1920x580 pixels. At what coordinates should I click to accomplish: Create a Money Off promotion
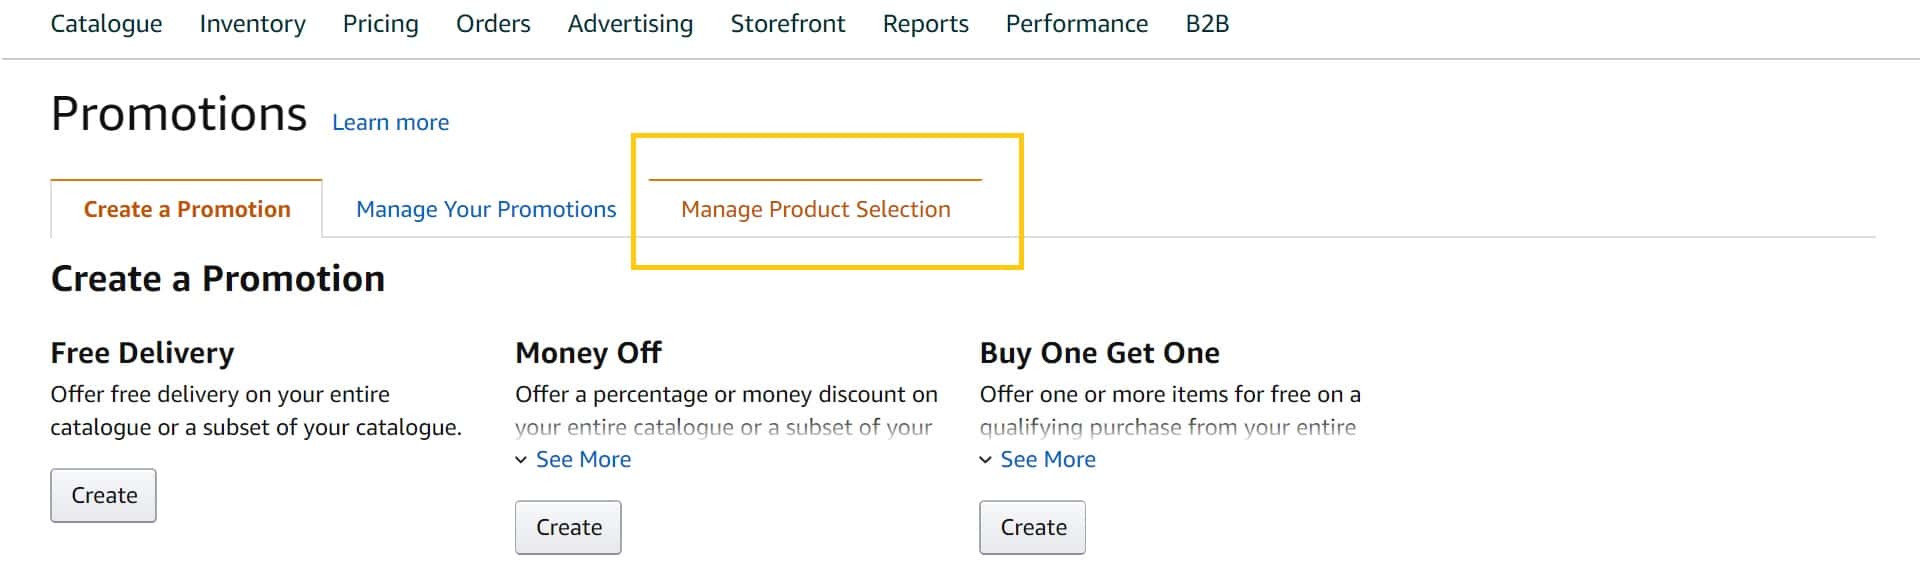coord(568,527)
